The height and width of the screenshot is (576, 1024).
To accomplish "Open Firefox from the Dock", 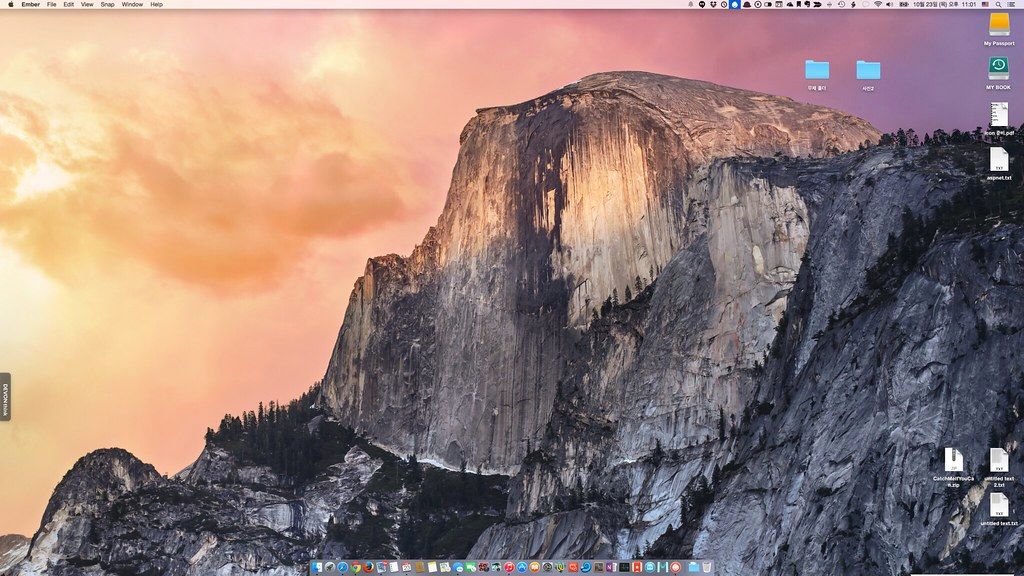I will 370,567.
